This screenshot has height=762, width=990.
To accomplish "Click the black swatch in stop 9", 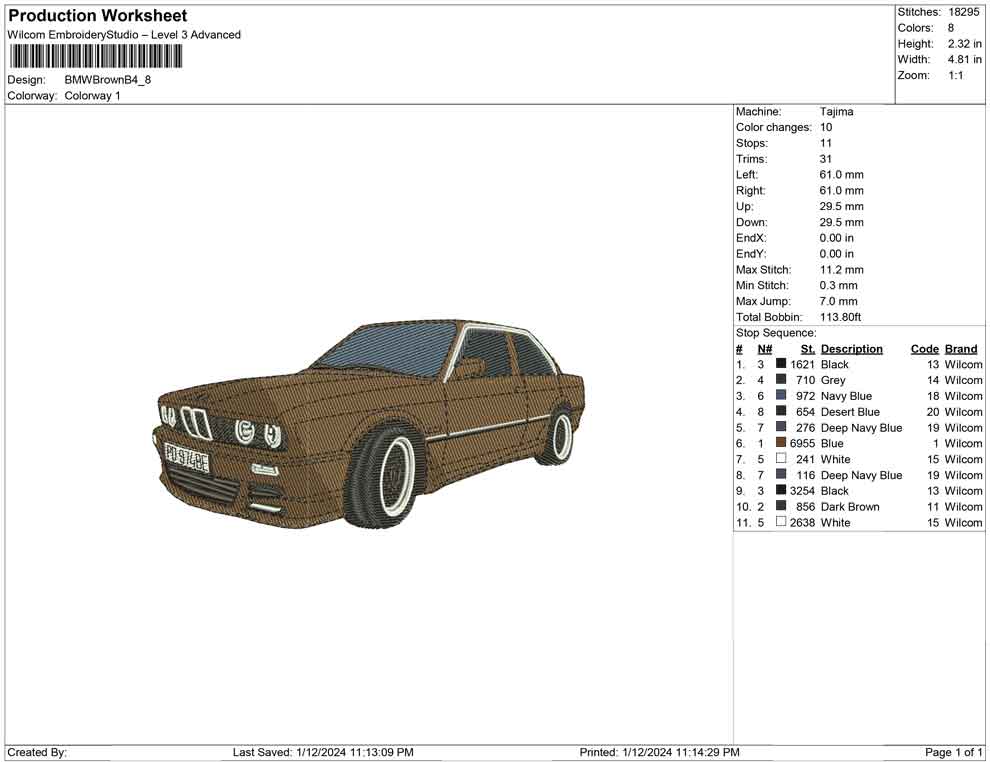I will coord(781,489).
